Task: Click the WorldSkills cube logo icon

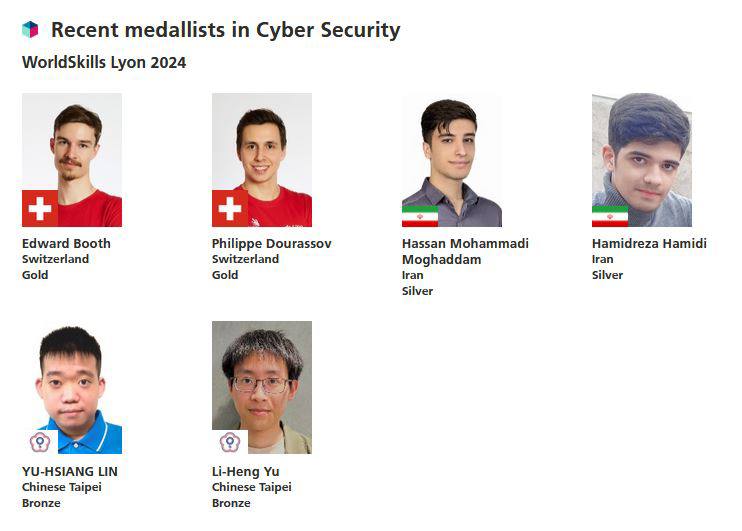Action: pyautogui.click(x=30, y=30)
